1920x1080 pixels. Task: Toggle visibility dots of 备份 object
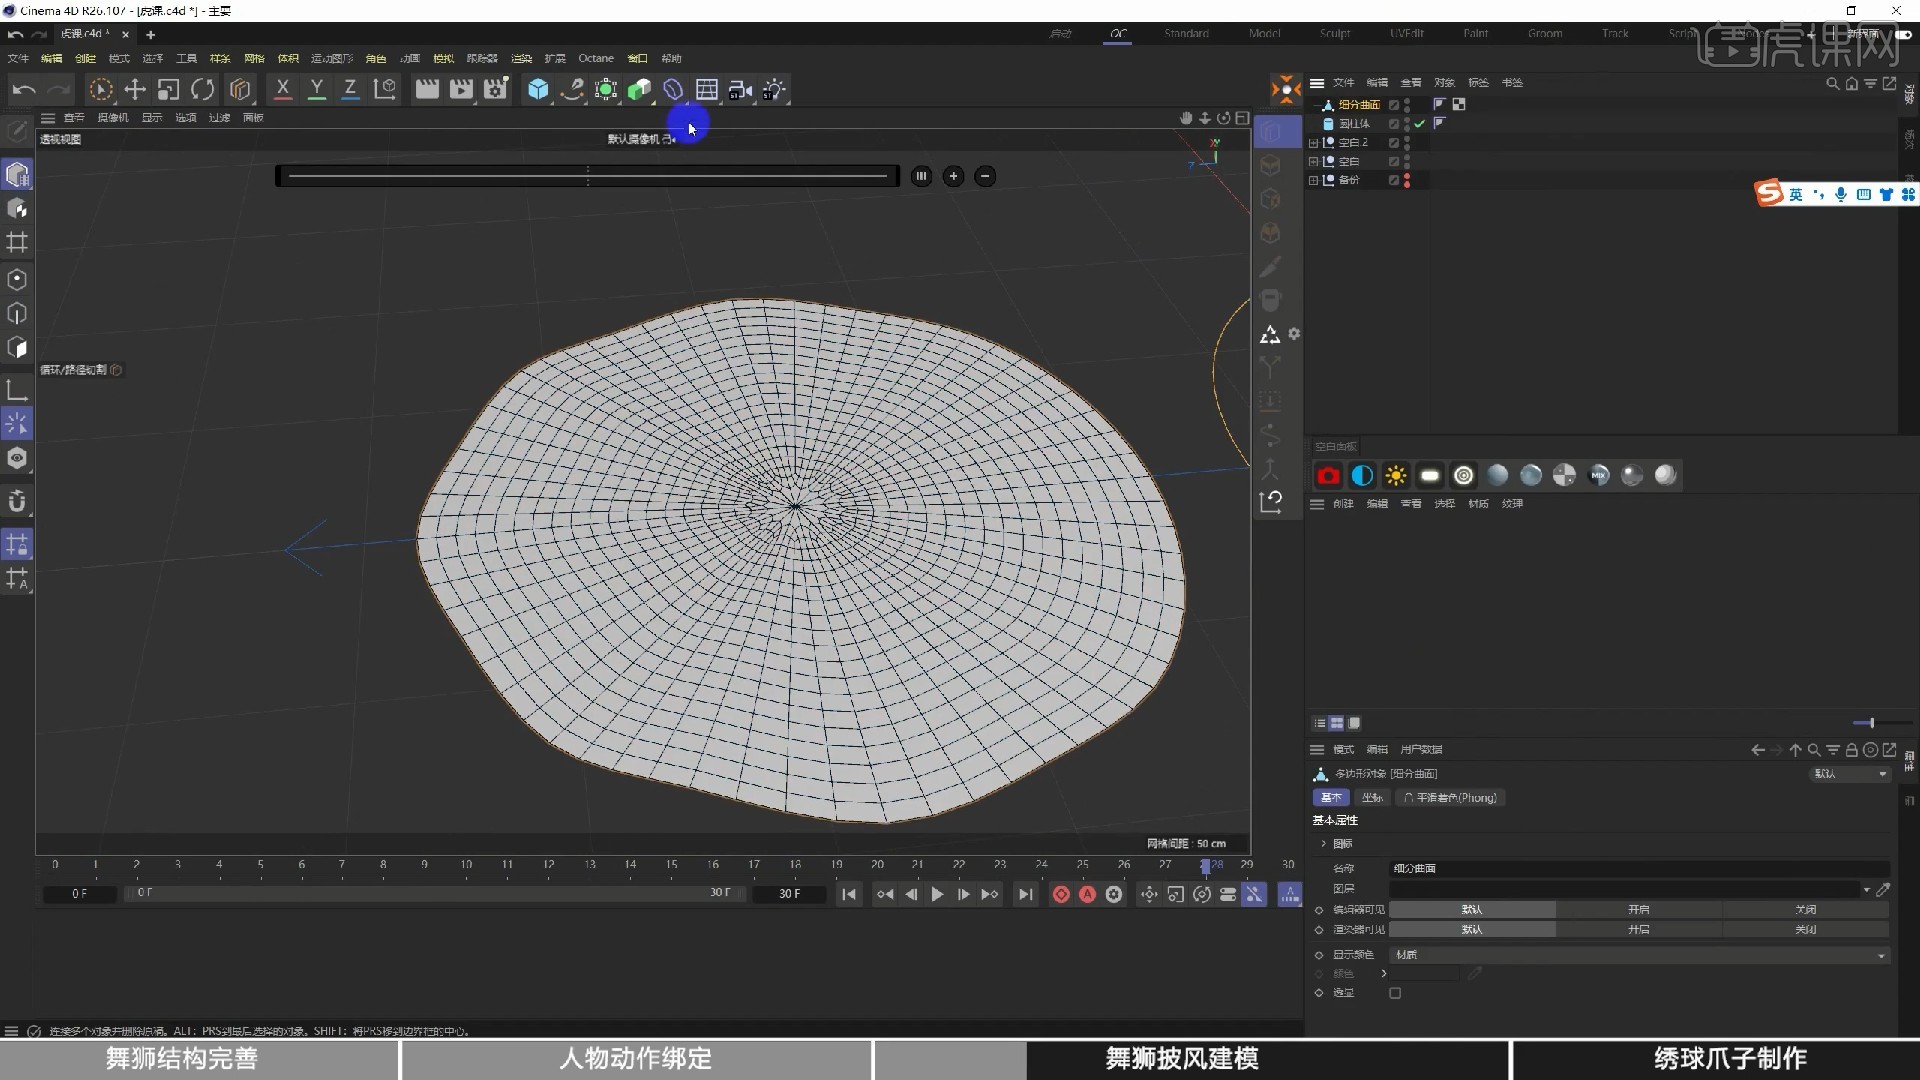(1407, 180)
